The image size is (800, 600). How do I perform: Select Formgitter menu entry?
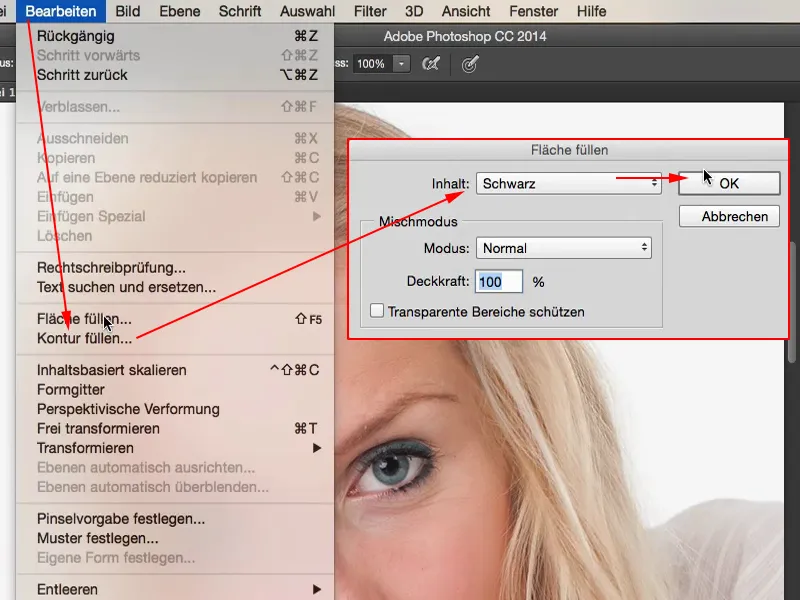pos(176,390)
